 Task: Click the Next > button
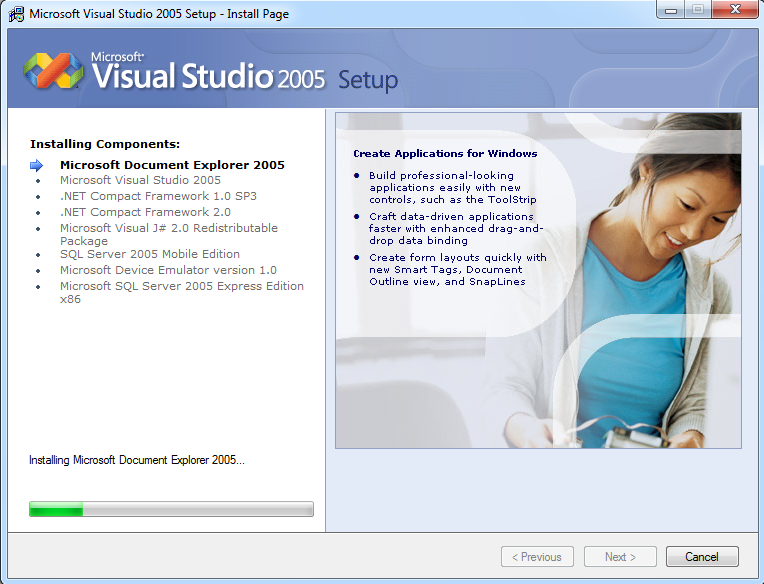(x=620, y=557)
